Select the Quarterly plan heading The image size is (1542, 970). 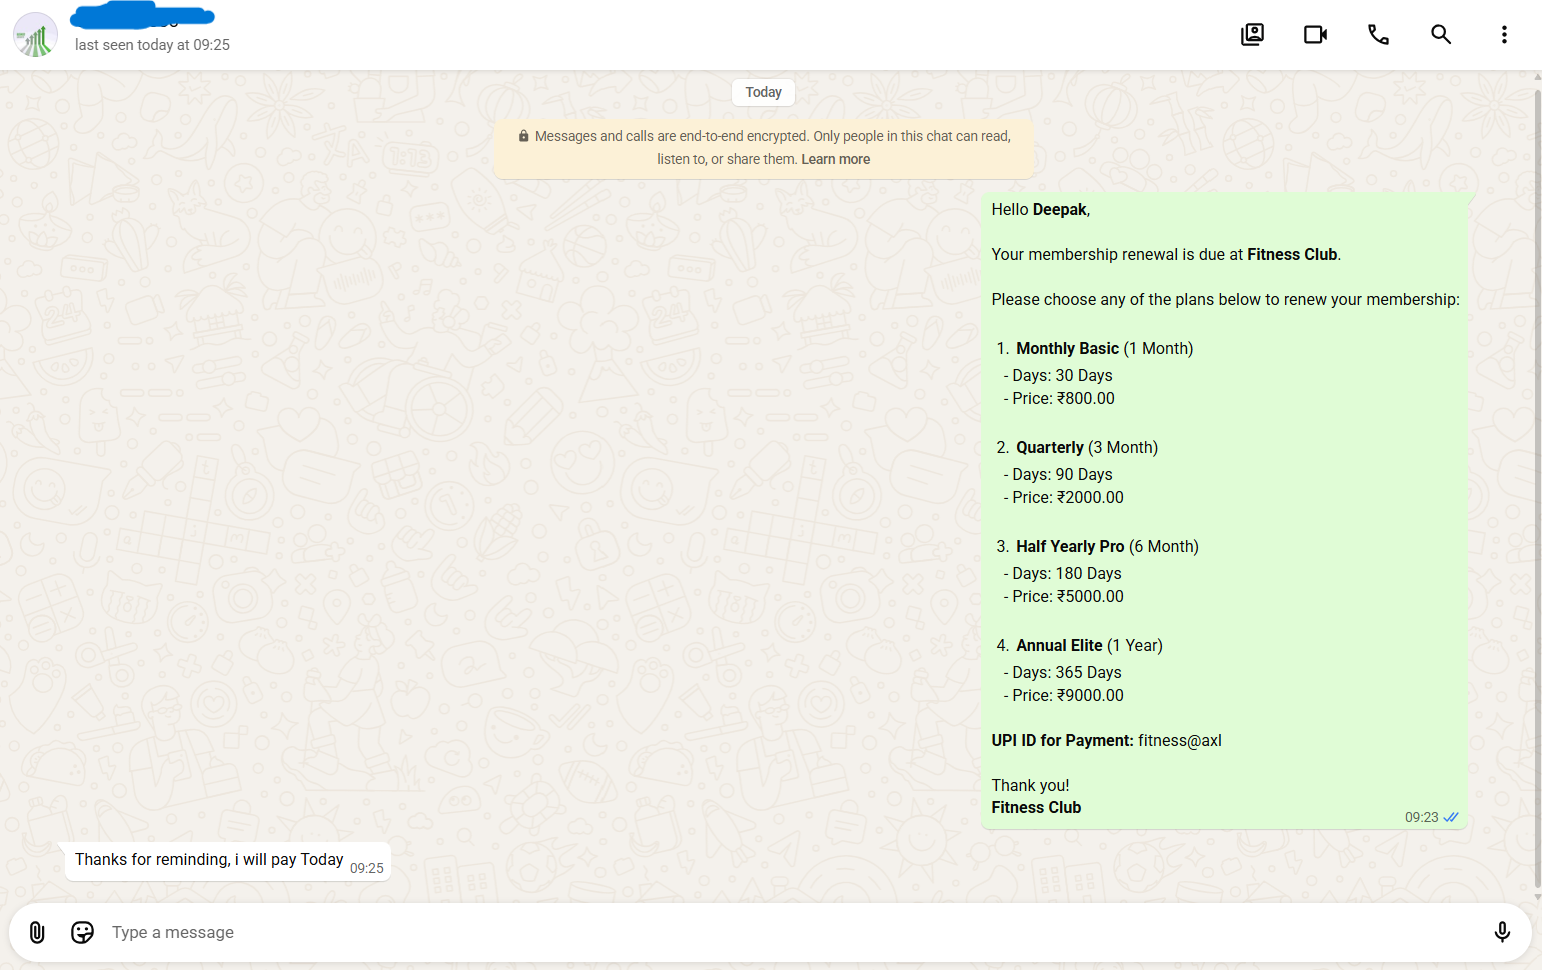1050,447
